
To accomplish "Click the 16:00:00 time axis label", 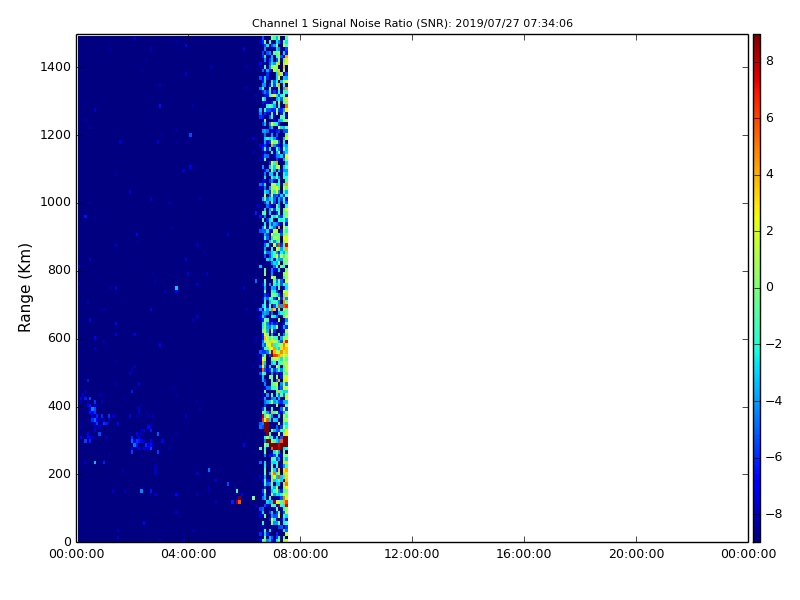I will pos(523,554).
